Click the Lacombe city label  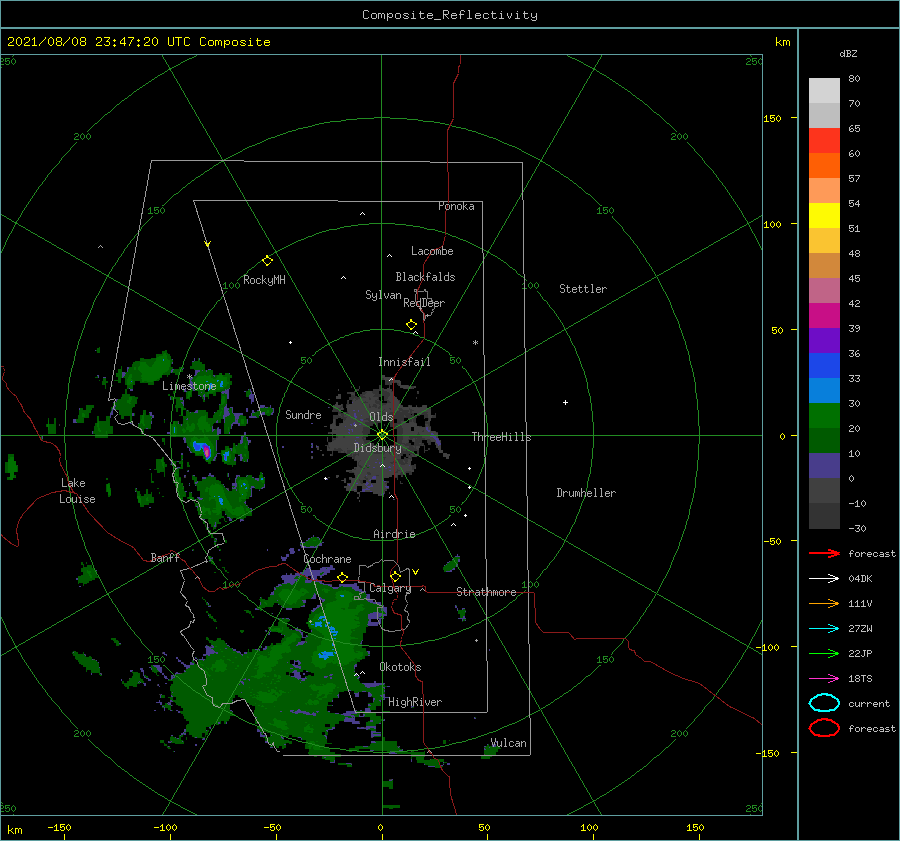click(432, 251)
